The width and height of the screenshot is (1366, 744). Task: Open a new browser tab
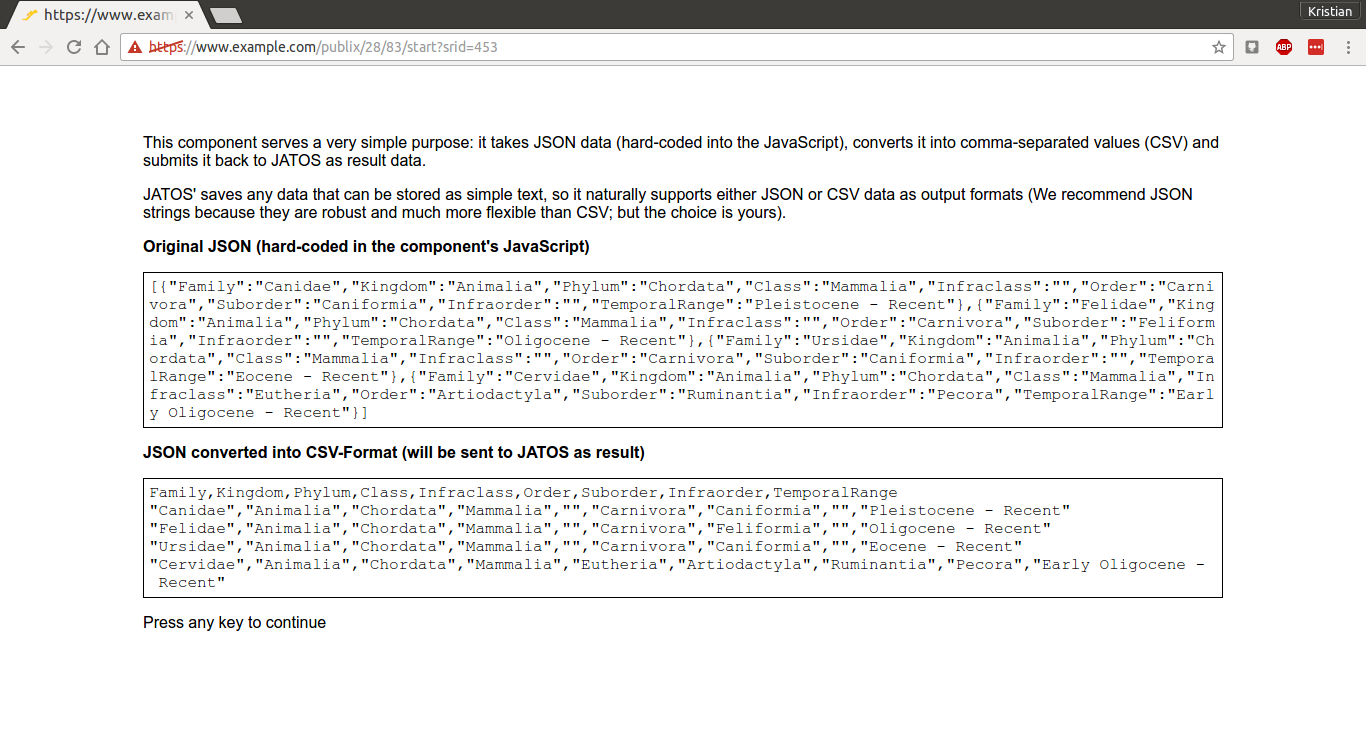click(x=226, y=15)
